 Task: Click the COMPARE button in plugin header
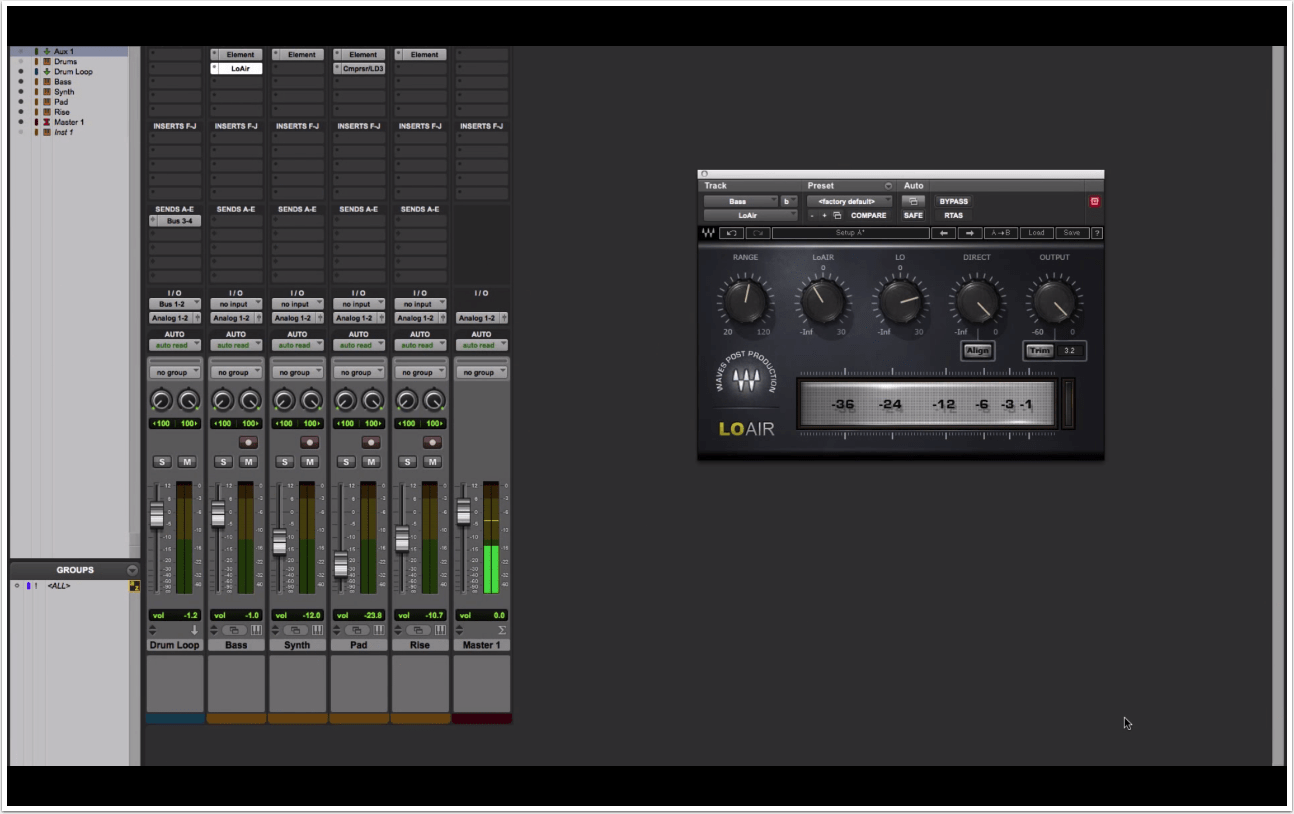[x=868, y=215]
